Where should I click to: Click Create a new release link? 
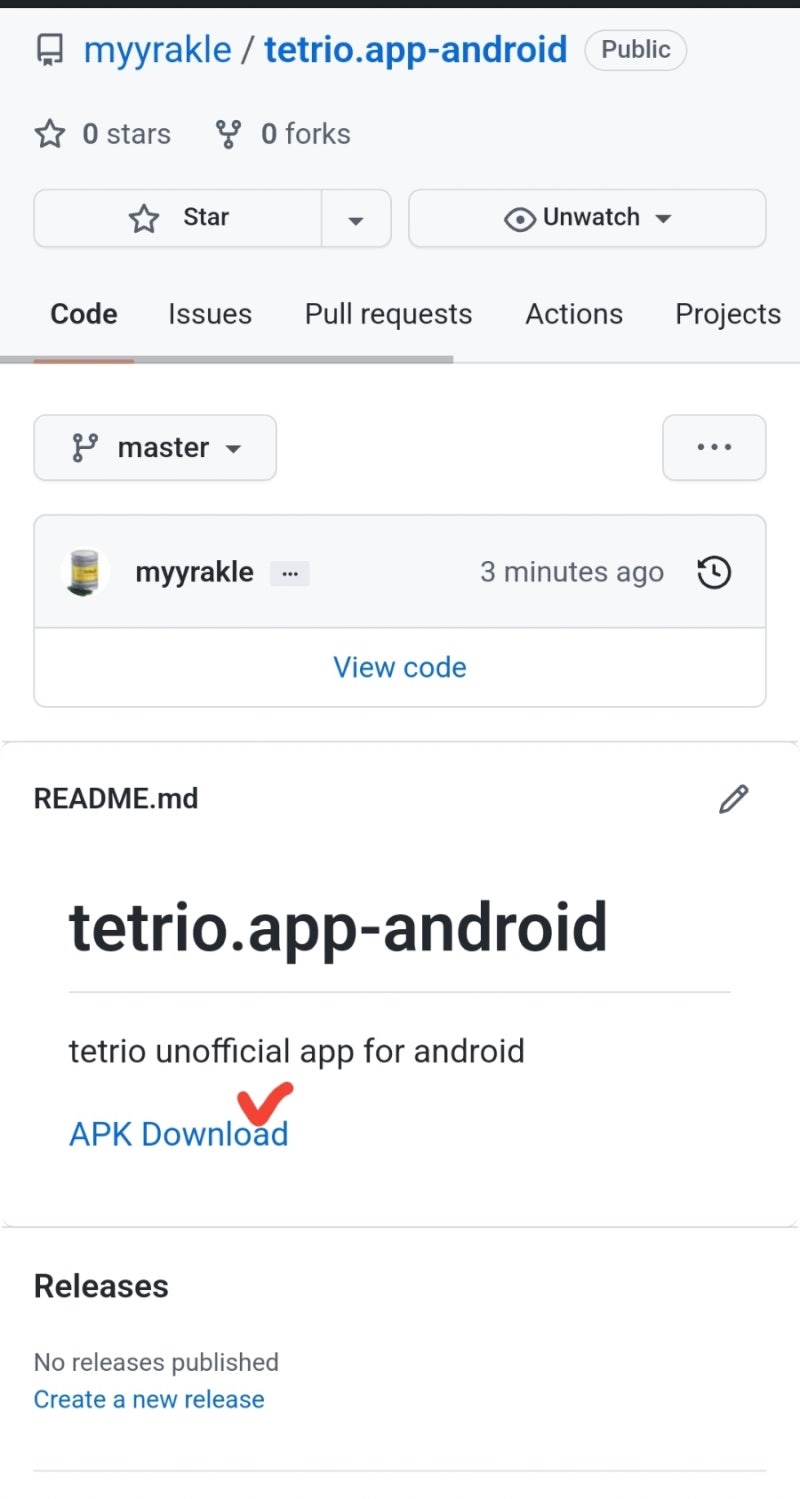149,1399
